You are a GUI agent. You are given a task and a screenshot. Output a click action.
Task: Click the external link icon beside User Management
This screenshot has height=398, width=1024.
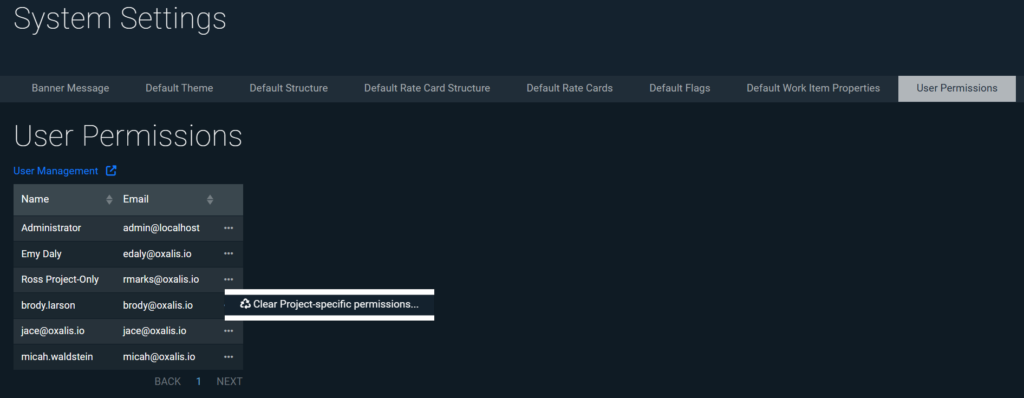click(x=111, y=171)
